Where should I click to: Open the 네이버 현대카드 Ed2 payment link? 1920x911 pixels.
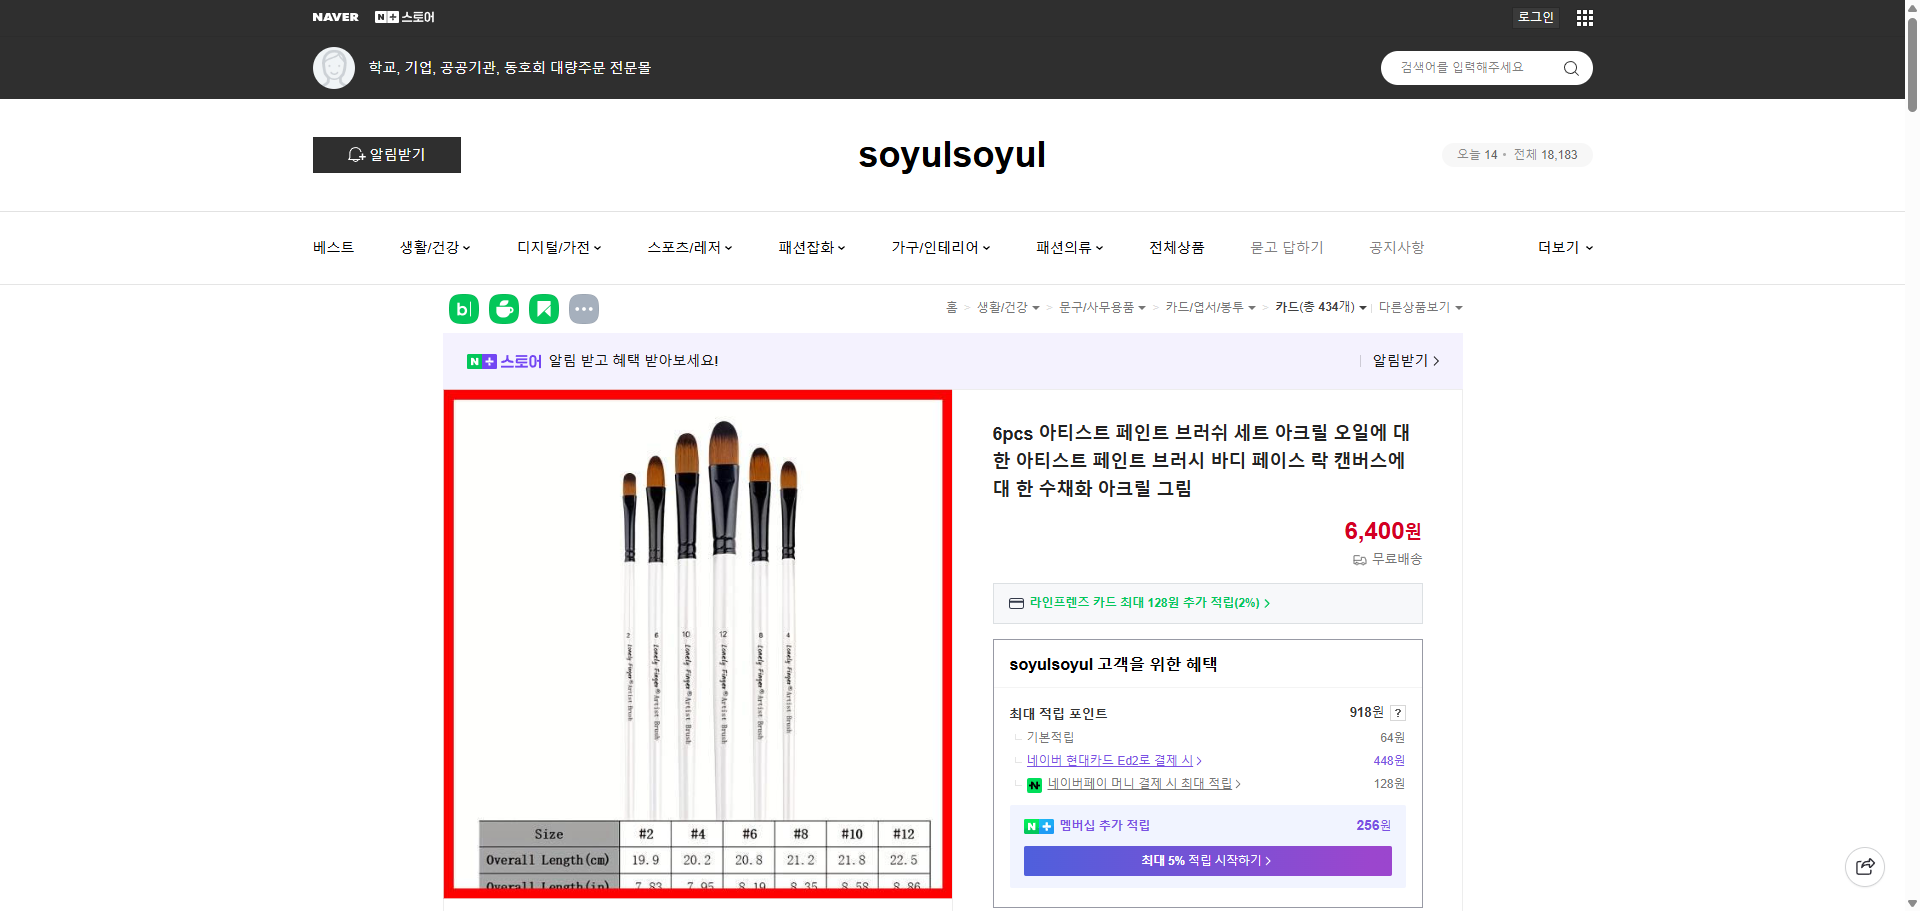point(1110,760)
